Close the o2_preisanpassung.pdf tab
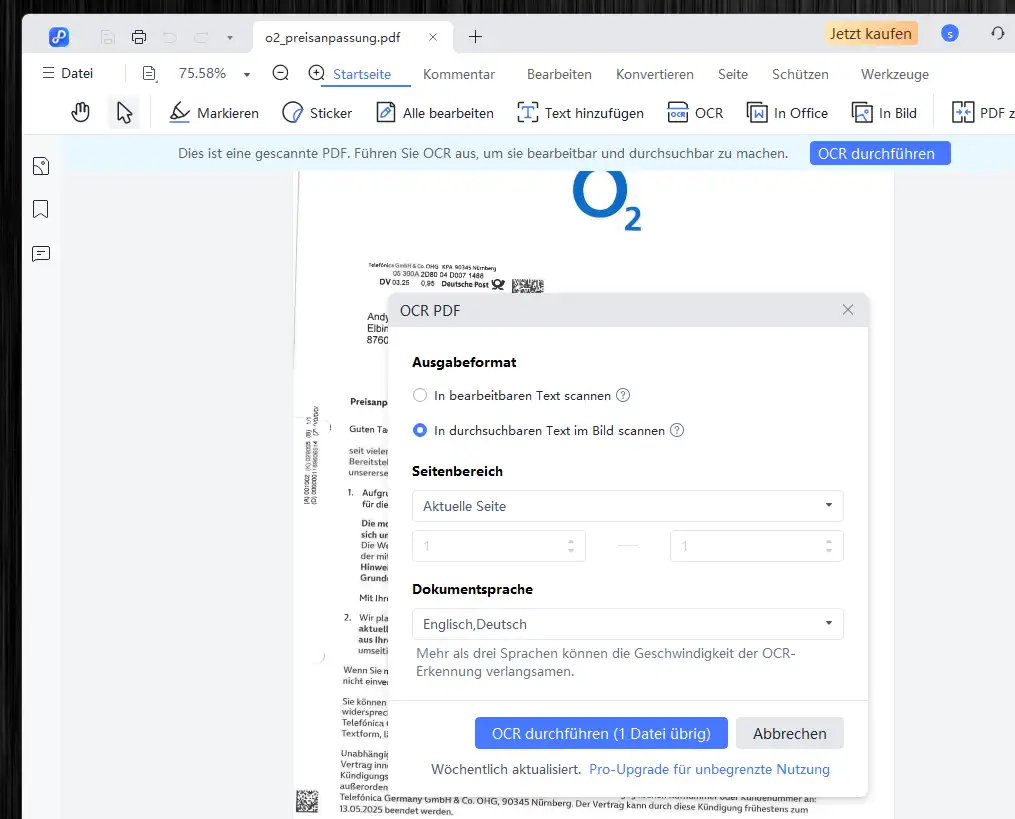This screenshot has height=819, width=1015. pyautogui.click(x=433, y=37)
